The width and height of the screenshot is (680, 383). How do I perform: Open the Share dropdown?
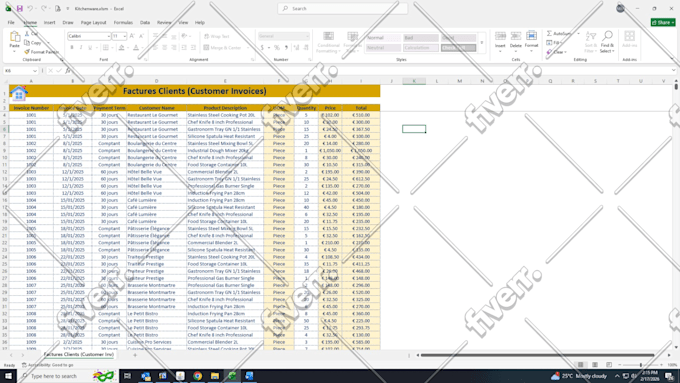[x=663, y=22]
